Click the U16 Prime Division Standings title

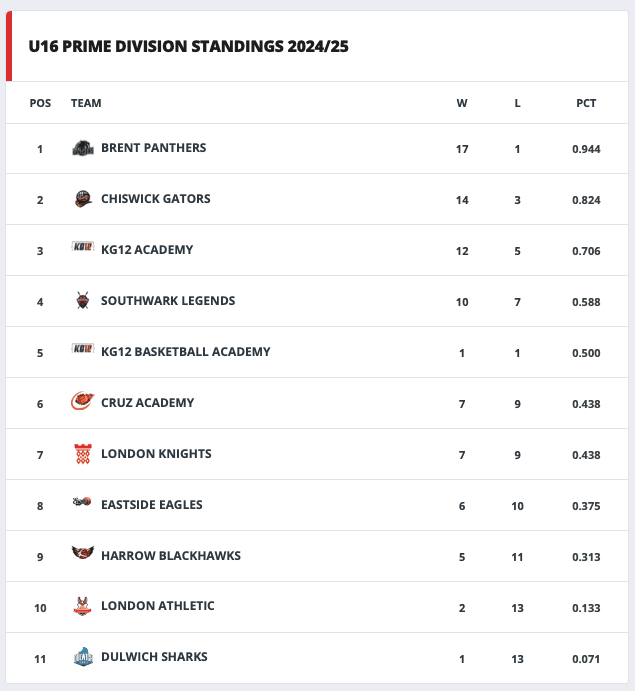pyautogui.click(x=189, y=46)
